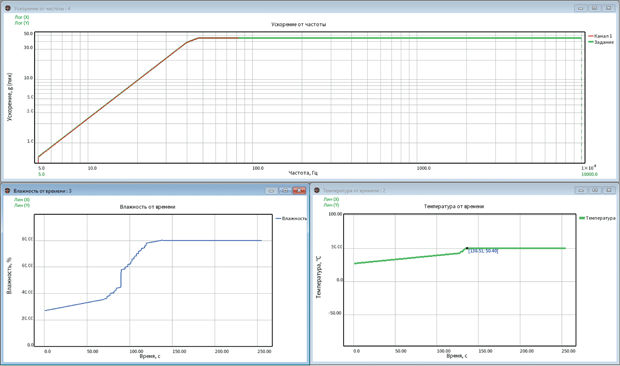This screenshot has width=620, height=366.
Task: Maximize the 'Влажность от времени' window
Action: tap(285, 191)
